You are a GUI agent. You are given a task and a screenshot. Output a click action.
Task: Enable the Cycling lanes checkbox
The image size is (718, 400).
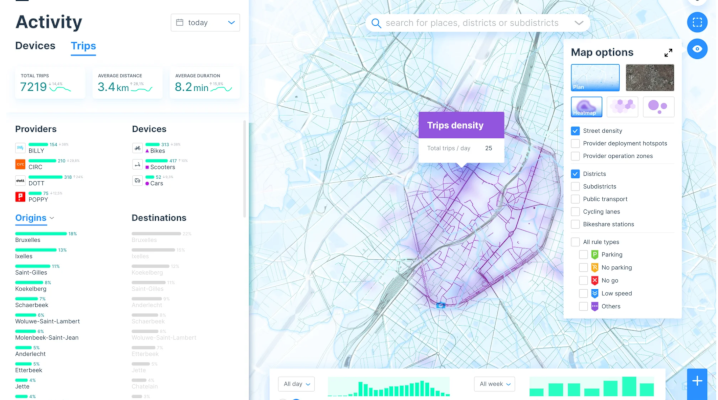[x=575, y=211]
